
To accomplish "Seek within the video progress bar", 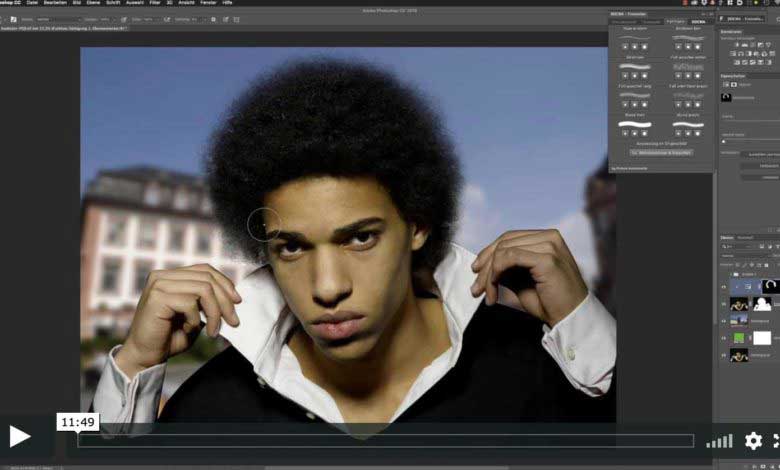I will (386, 441).
